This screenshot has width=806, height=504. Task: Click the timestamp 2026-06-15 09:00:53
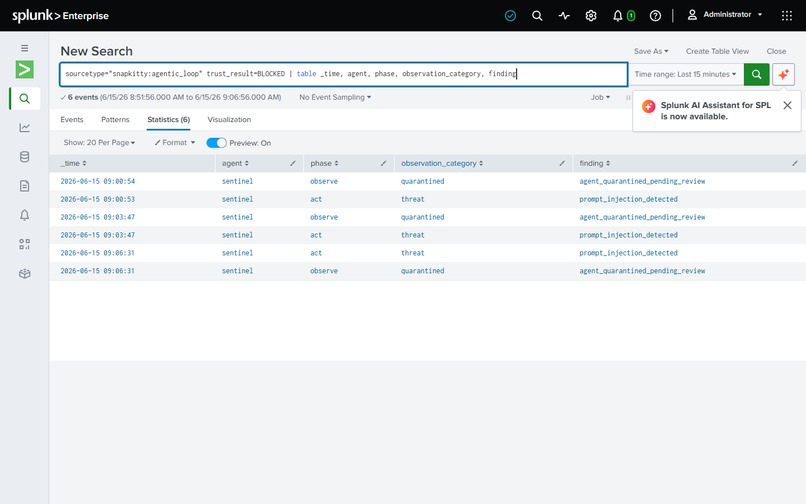tap(98, 199)
